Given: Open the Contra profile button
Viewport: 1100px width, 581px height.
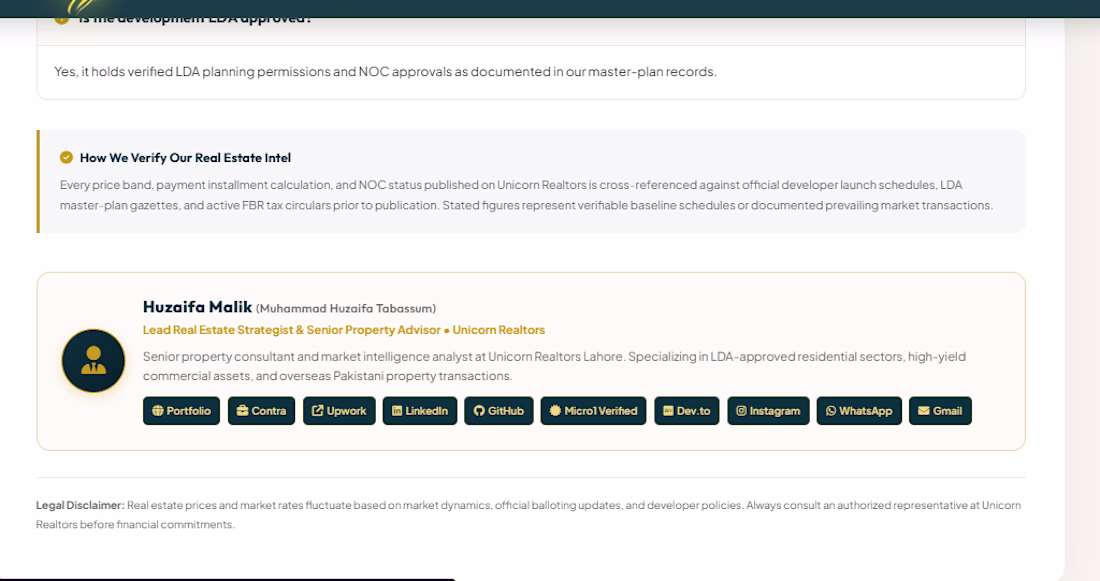Looking at the screenshot, I should 261,410.
